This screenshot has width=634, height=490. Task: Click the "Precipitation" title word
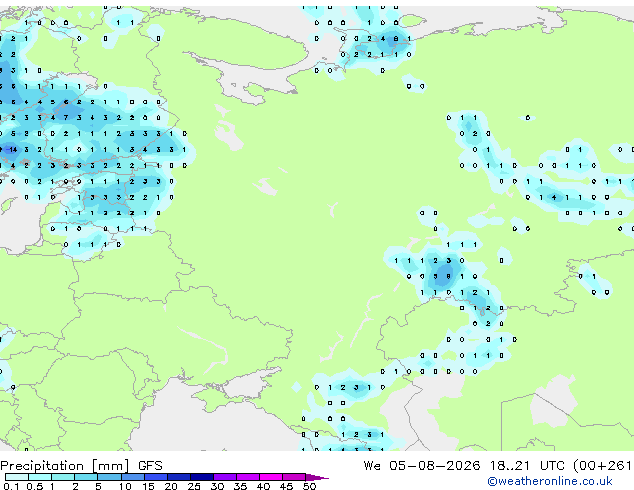(42, 466)
